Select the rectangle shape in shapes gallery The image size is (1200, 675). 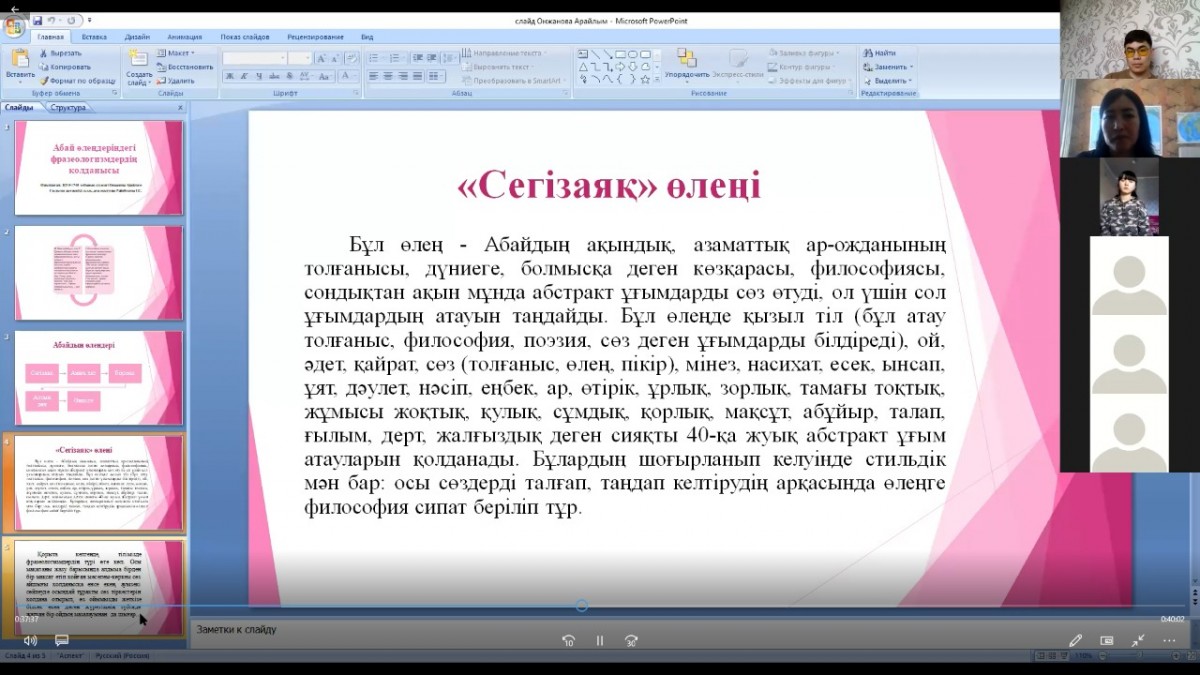[x=620, y=53]
